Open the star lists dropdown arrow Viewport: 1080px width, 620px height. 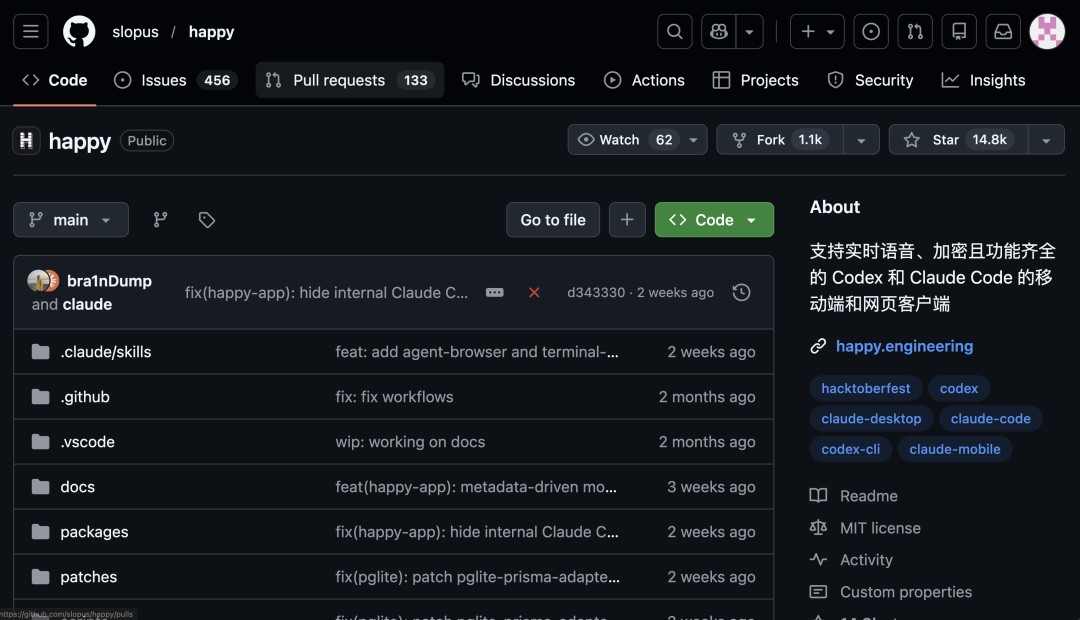click(1046, 140)
